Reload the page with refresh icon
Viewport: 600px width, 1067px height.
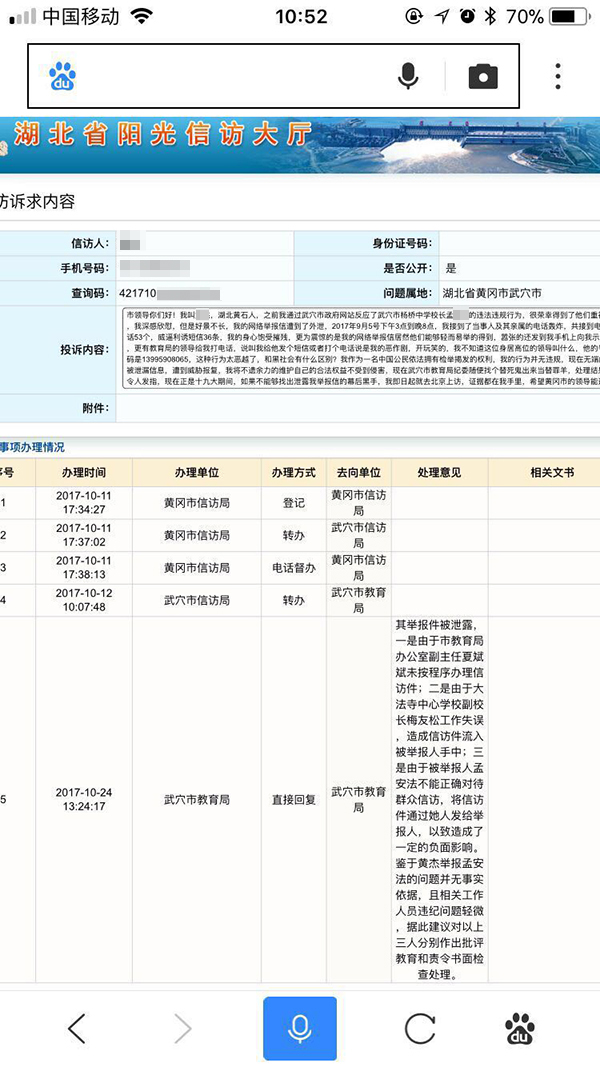[x=420, y=1028]
